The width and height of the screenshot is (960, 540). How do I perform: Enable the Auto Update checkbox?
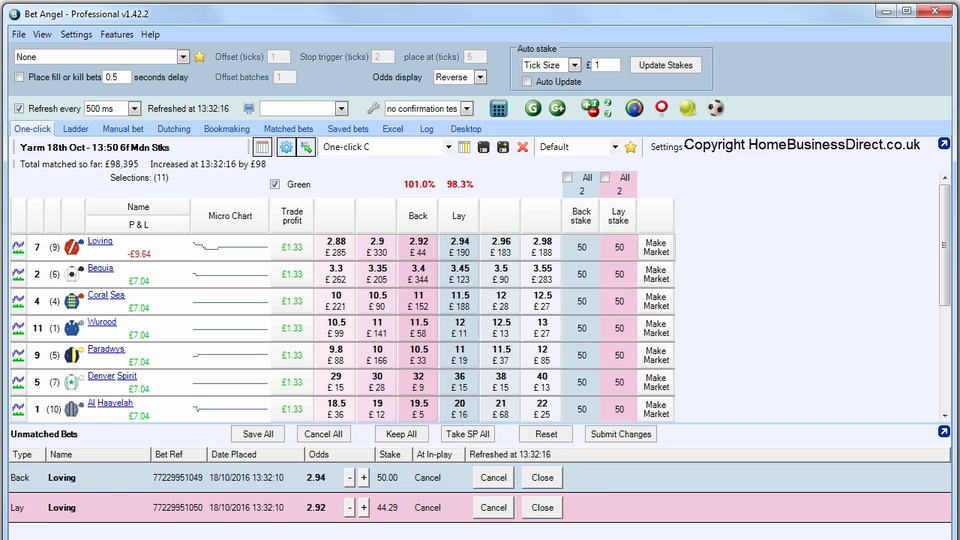[x=527, y=81]
